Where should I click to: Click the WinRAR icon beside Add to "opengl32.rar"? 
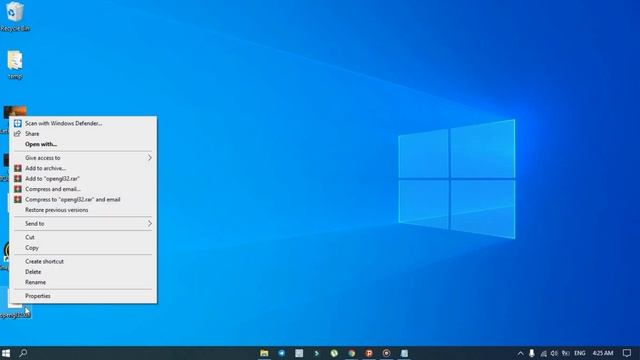coord(18,178)
